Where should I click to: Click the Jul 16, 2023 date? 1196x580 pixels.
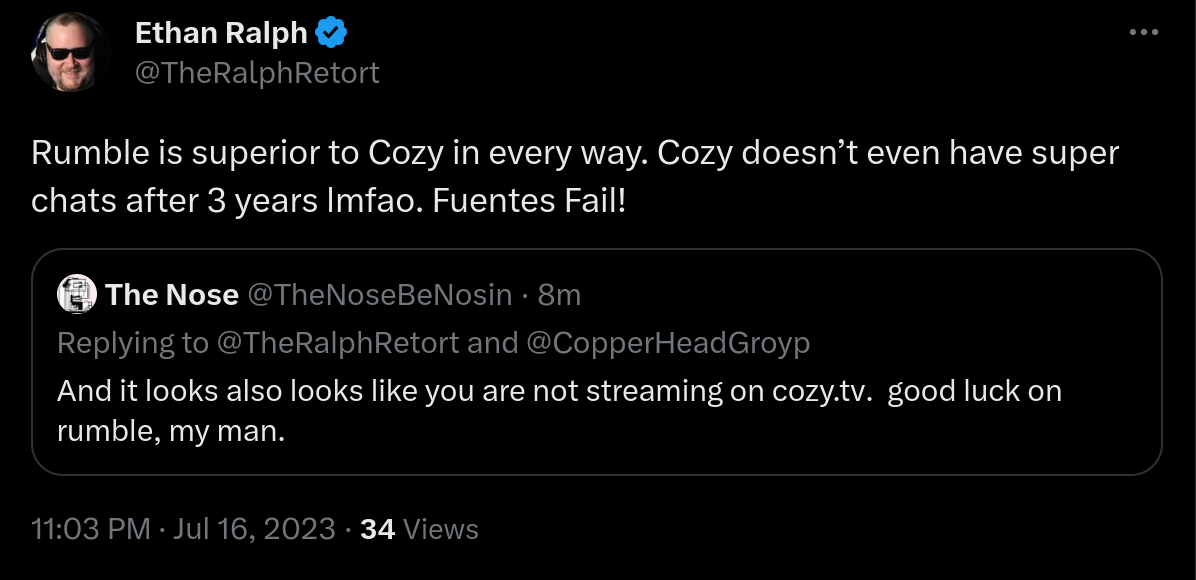pos(252,529)
